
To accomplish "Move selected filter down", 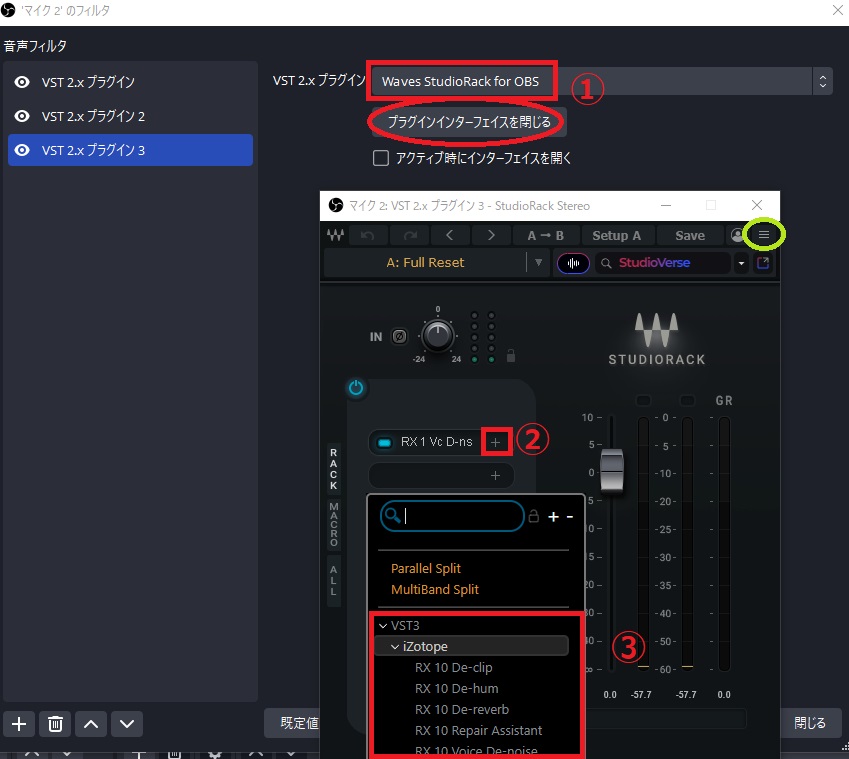I will (127, 724).
